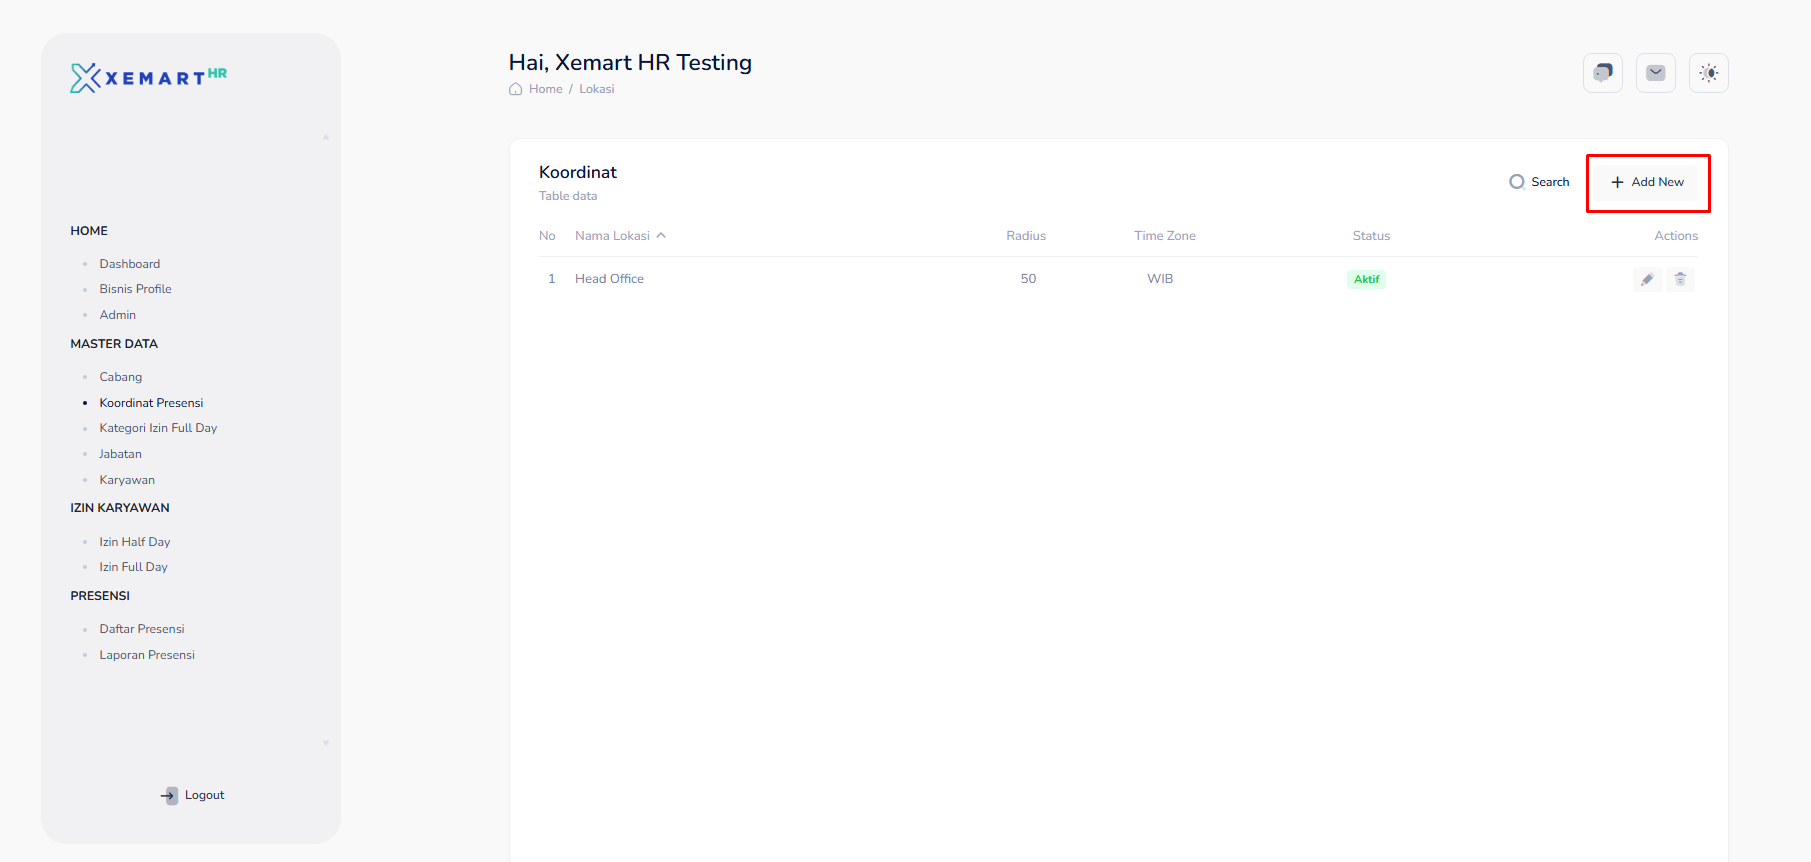Delete Head Office using trash icon
Image resolution: width=1811 pixels, height=862 pixels.
coord(1680,279)
